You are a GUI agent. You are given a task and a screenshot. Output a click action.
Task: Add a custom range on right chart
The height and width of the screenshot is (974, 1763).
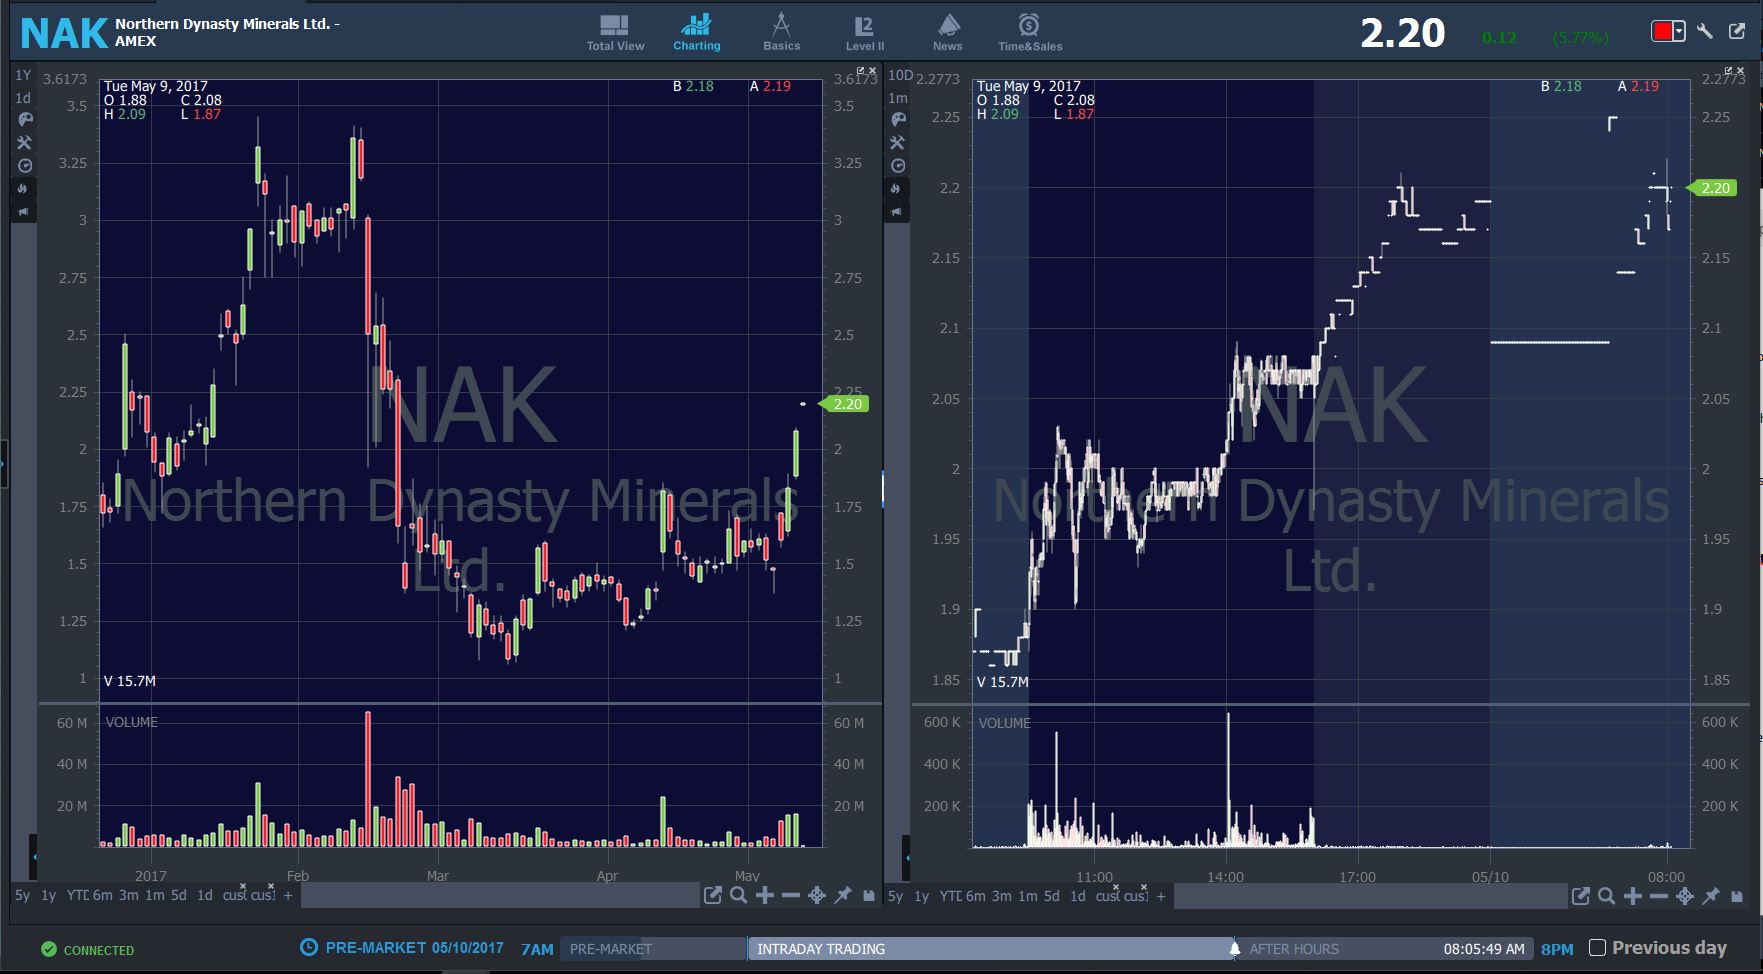[1161, 896]
